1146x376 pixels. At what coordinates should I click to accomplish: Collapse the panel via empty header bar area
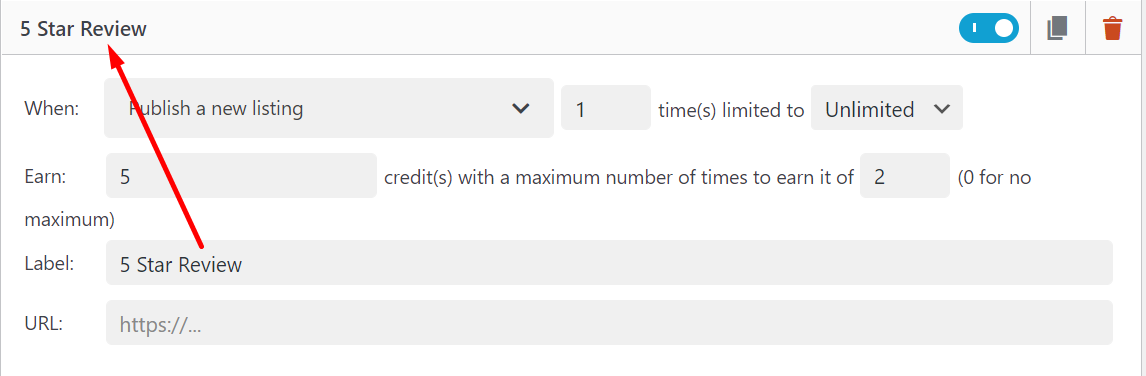pos(548,29)
